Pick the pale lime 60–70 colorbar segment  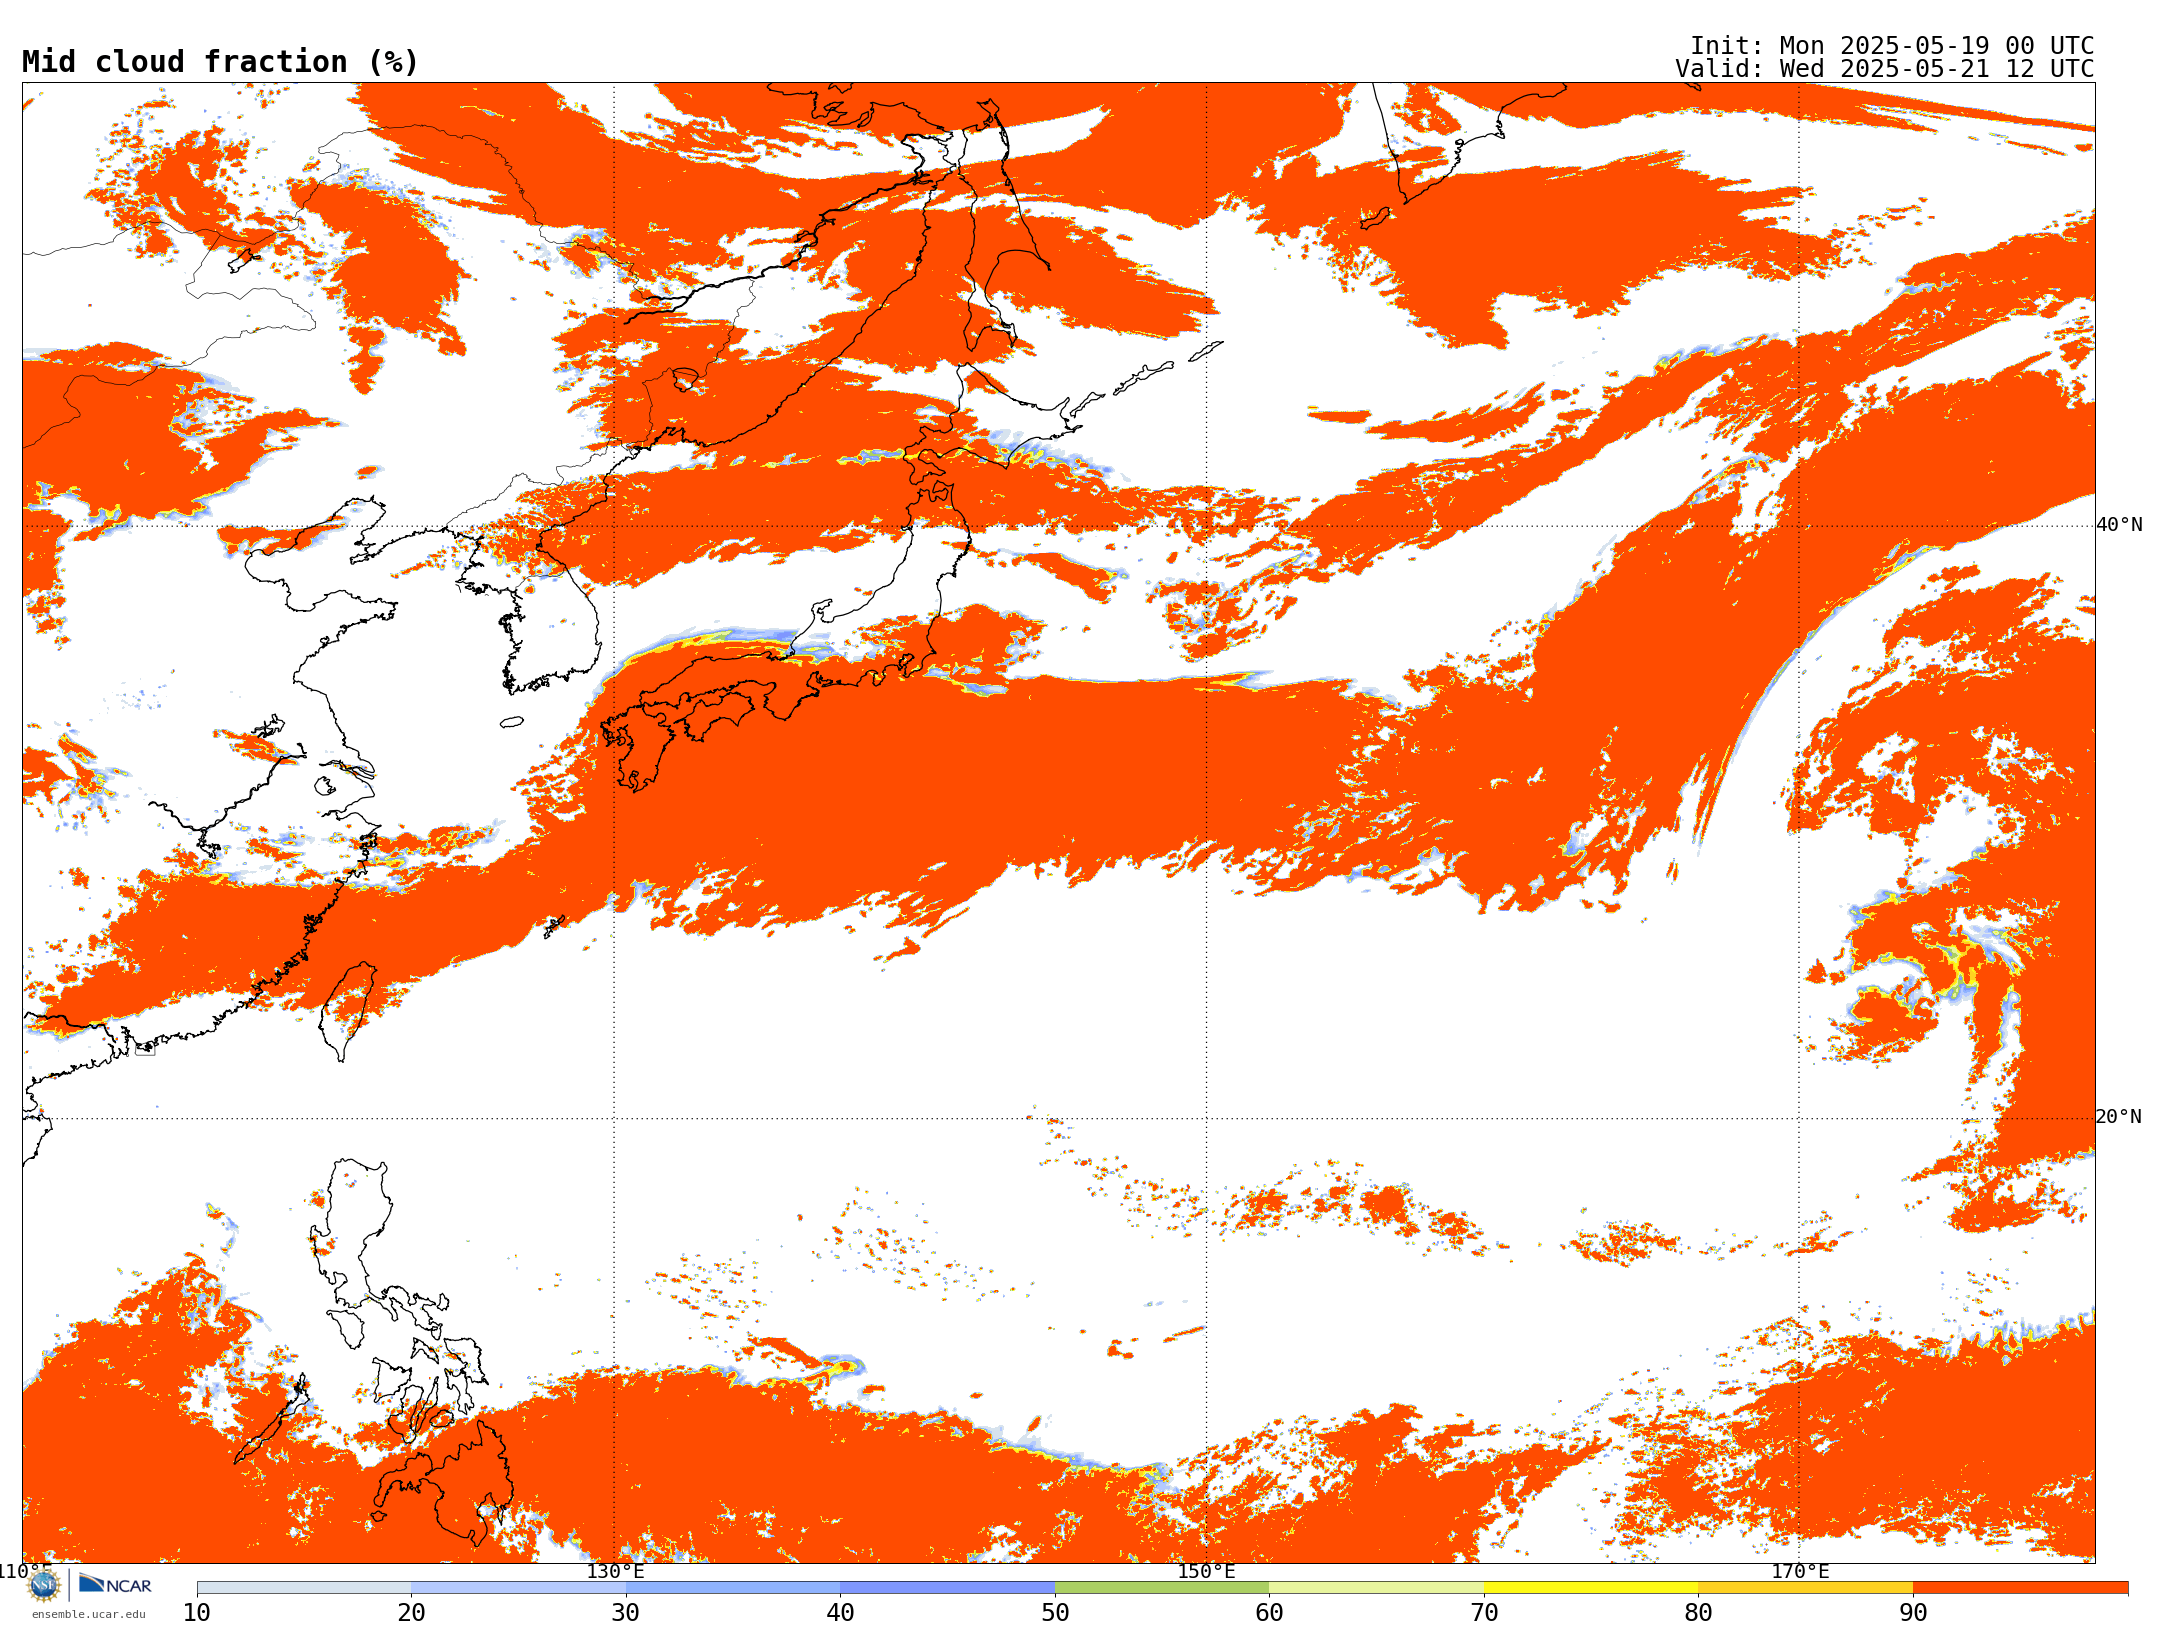point(1377,1588)
